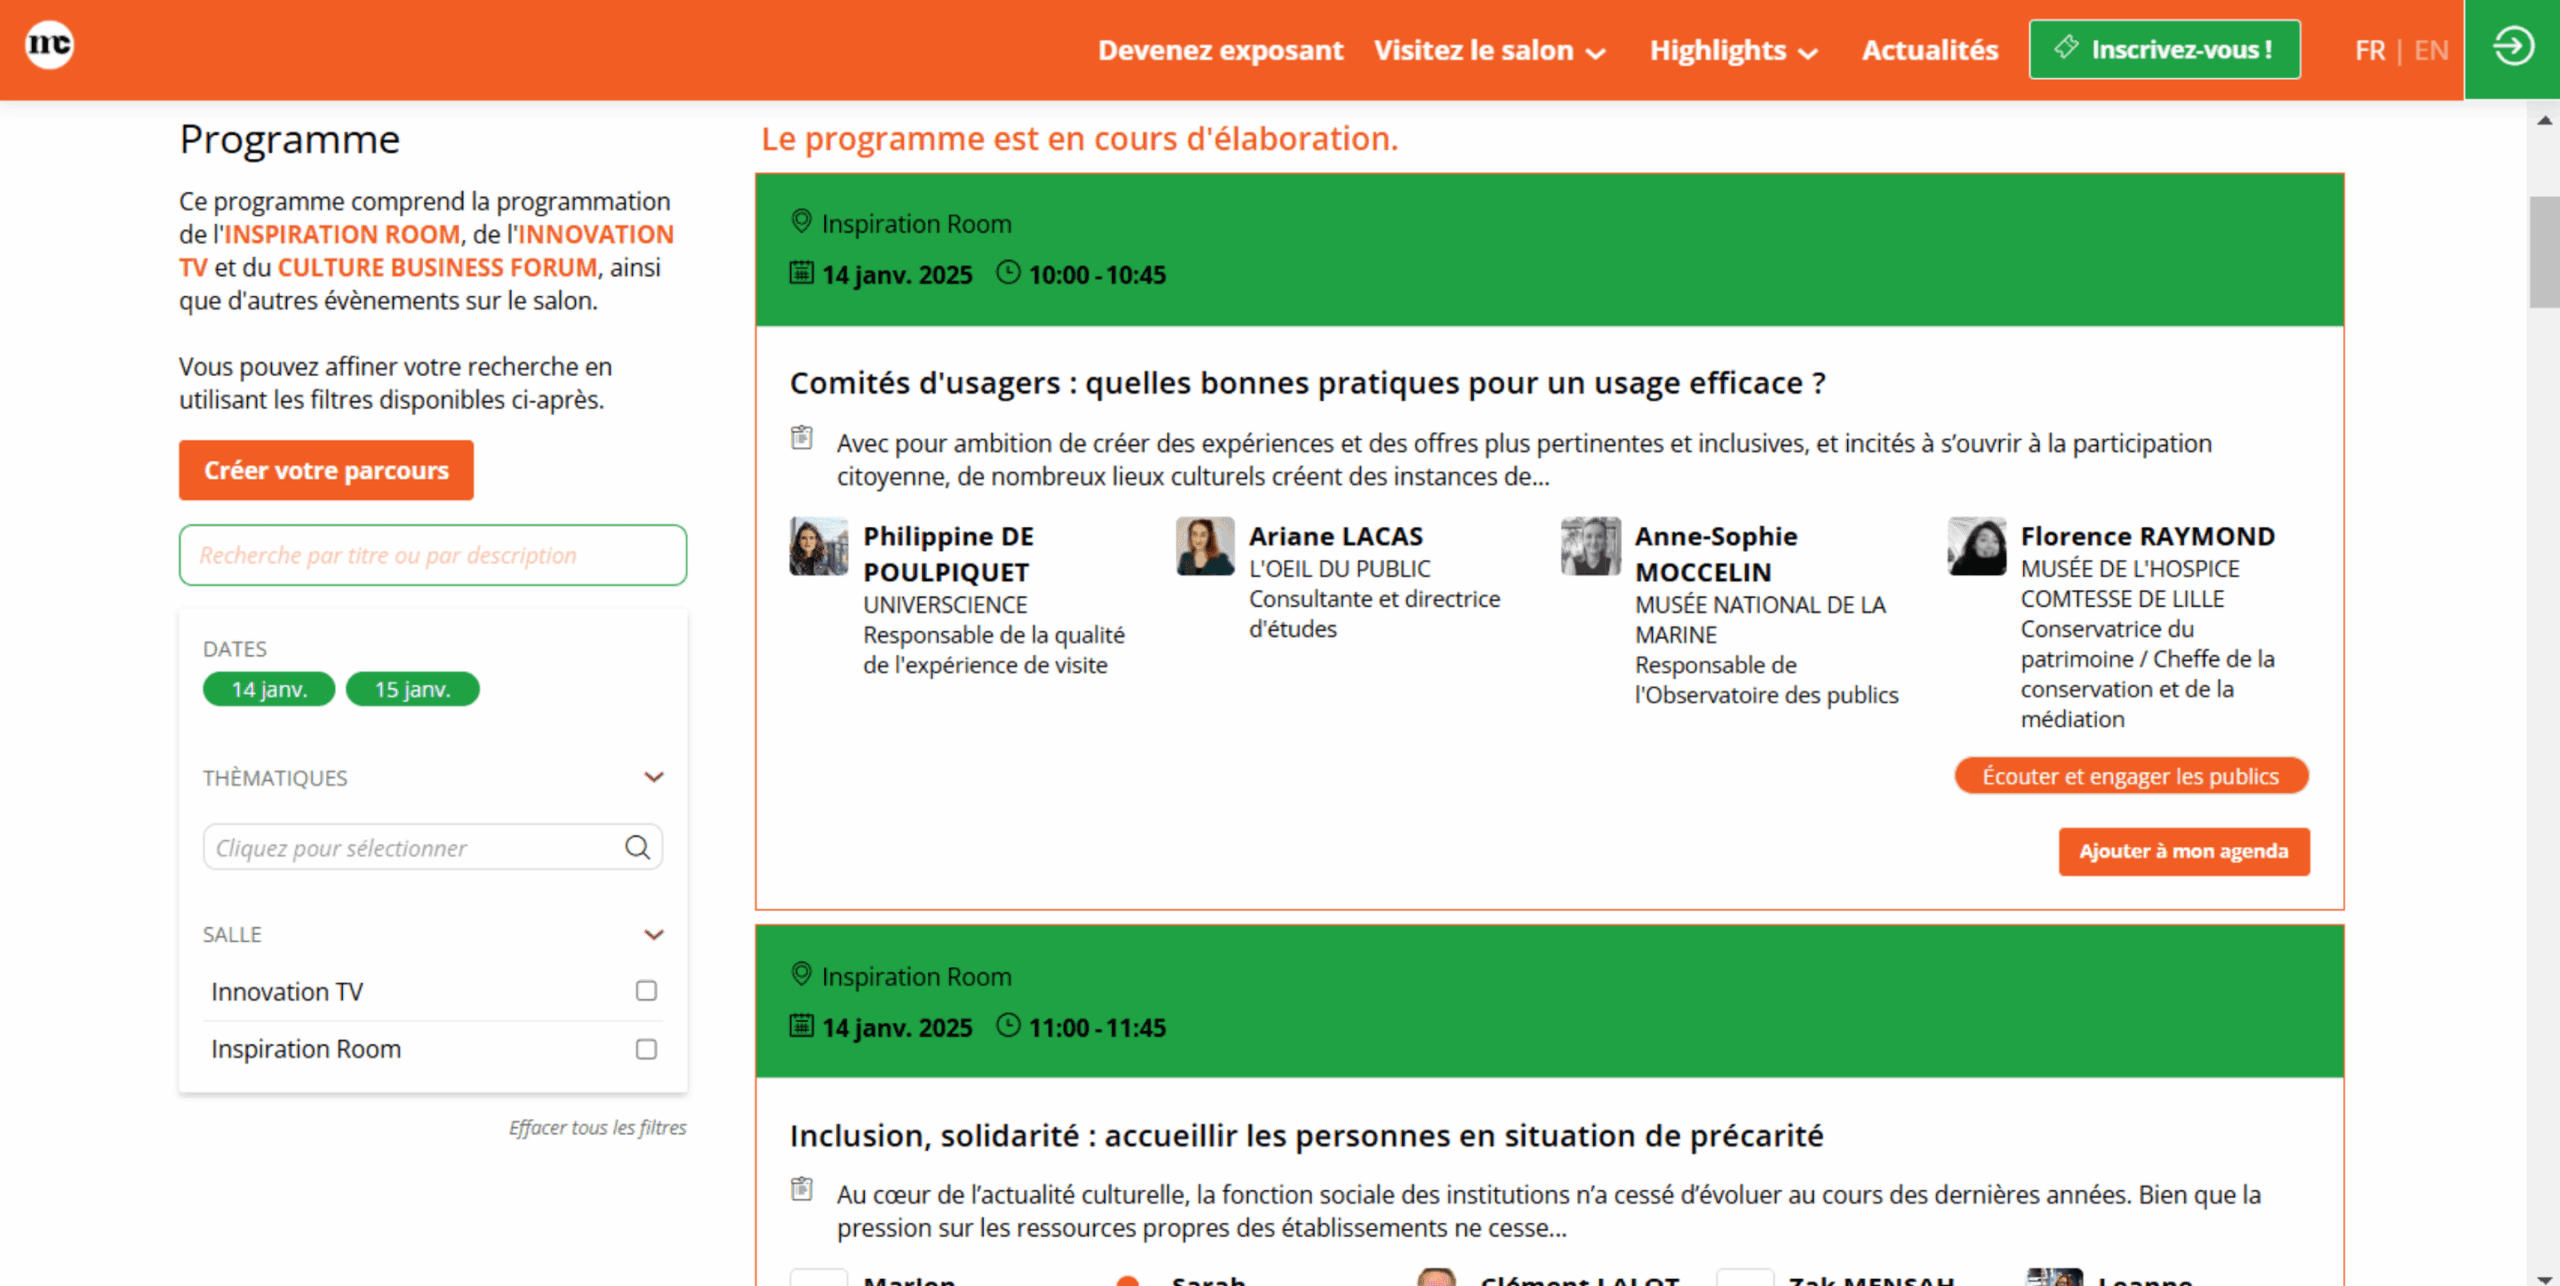The image size is (2560, 1286).
Task: Click the clock icon beside 10:00 - 10:45
Action: (1008, 273)
